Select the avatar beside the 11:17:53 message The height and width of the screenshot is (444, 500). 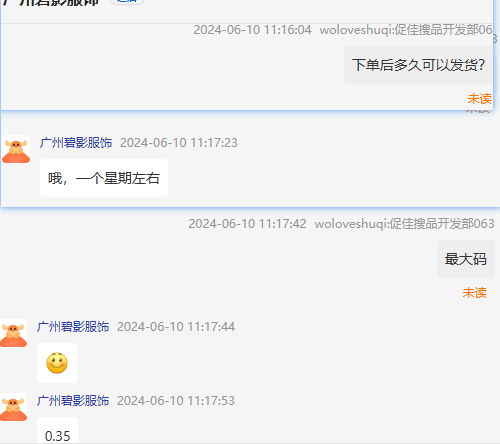tap(13, 407)
